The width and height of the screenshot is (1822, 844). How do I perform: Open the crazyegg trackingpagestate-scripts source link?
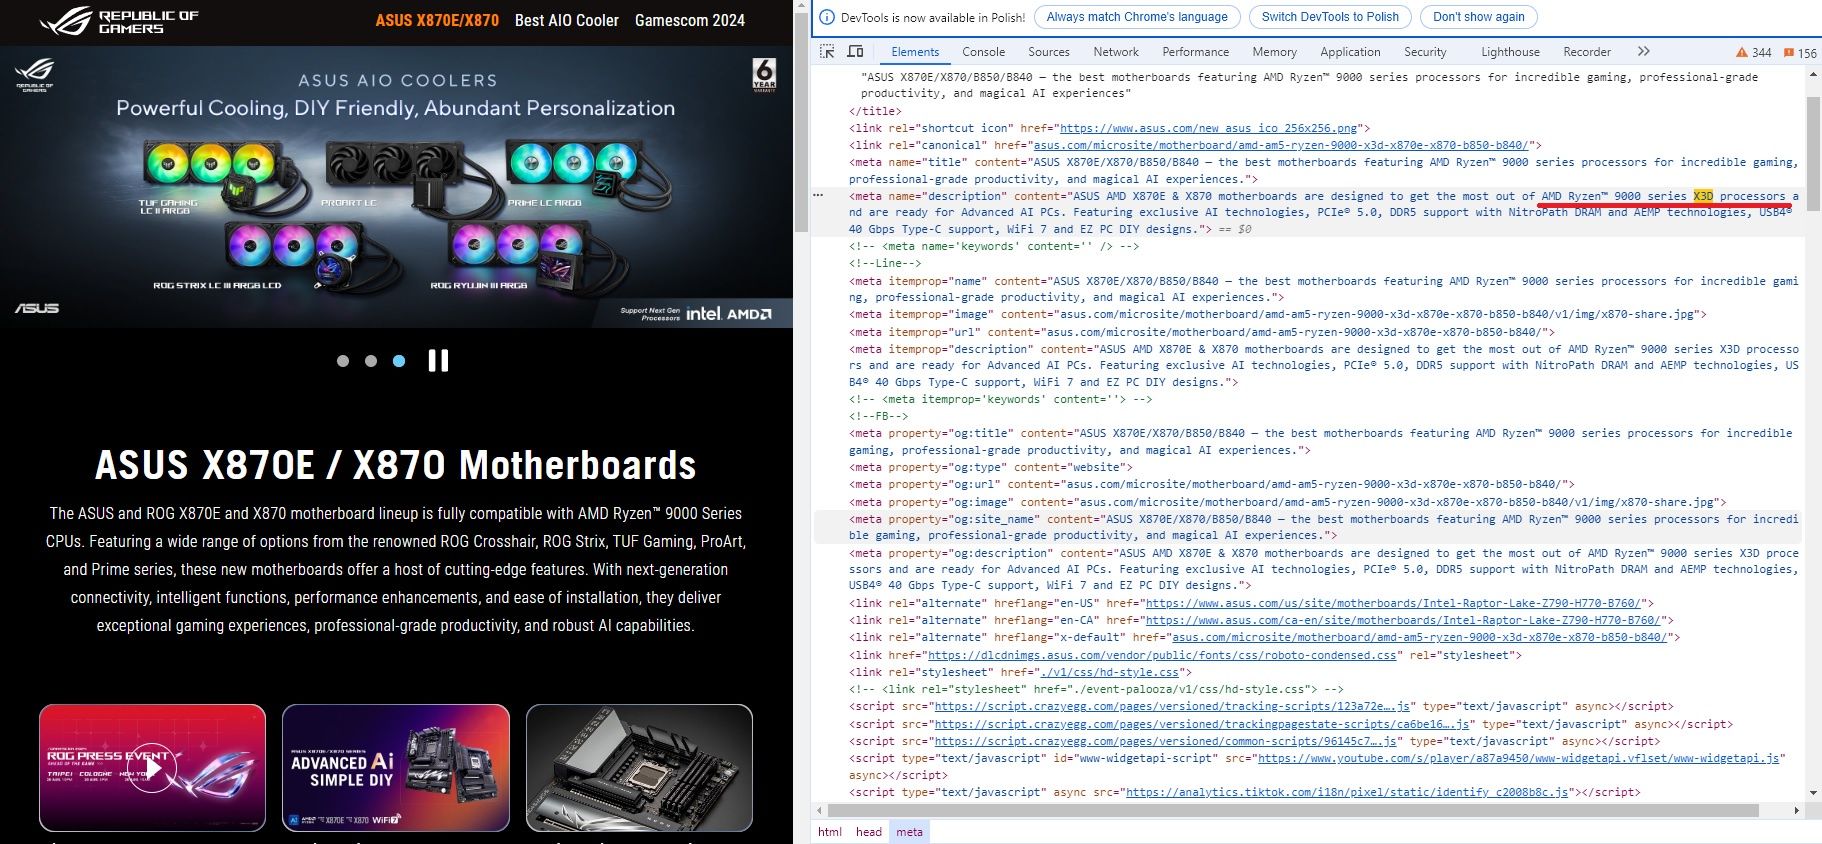pos(1201,724)
